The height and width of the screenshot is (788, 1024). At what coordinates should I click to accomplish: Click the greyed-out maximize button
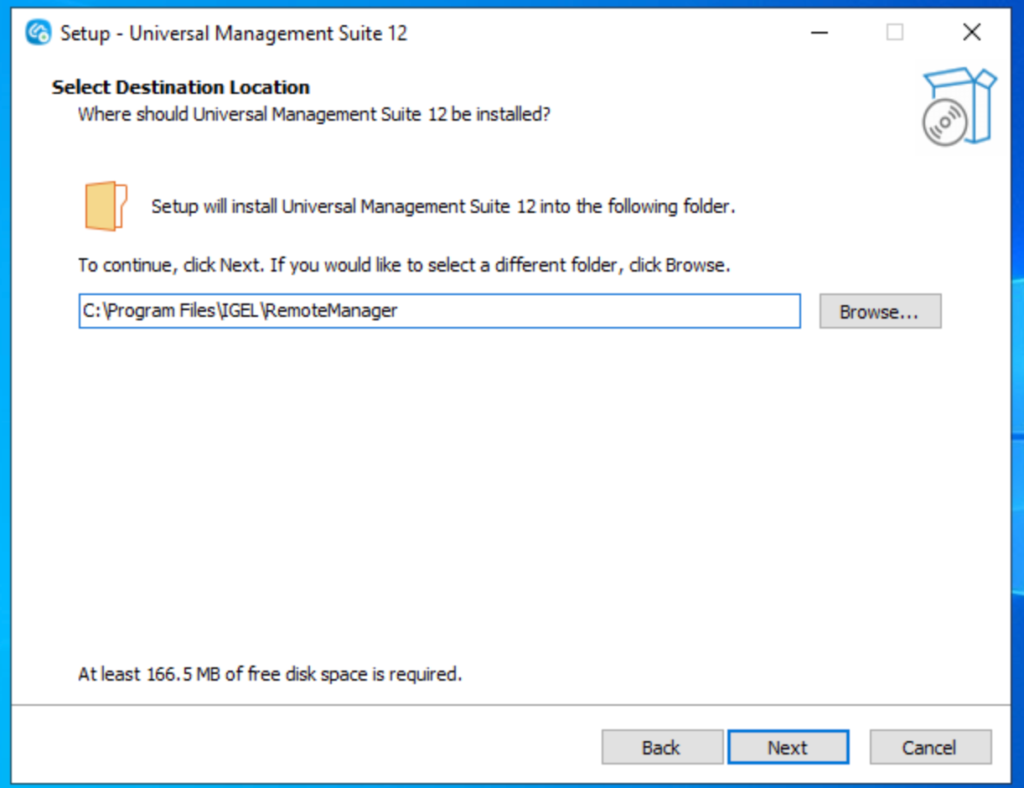click(895, 33)
